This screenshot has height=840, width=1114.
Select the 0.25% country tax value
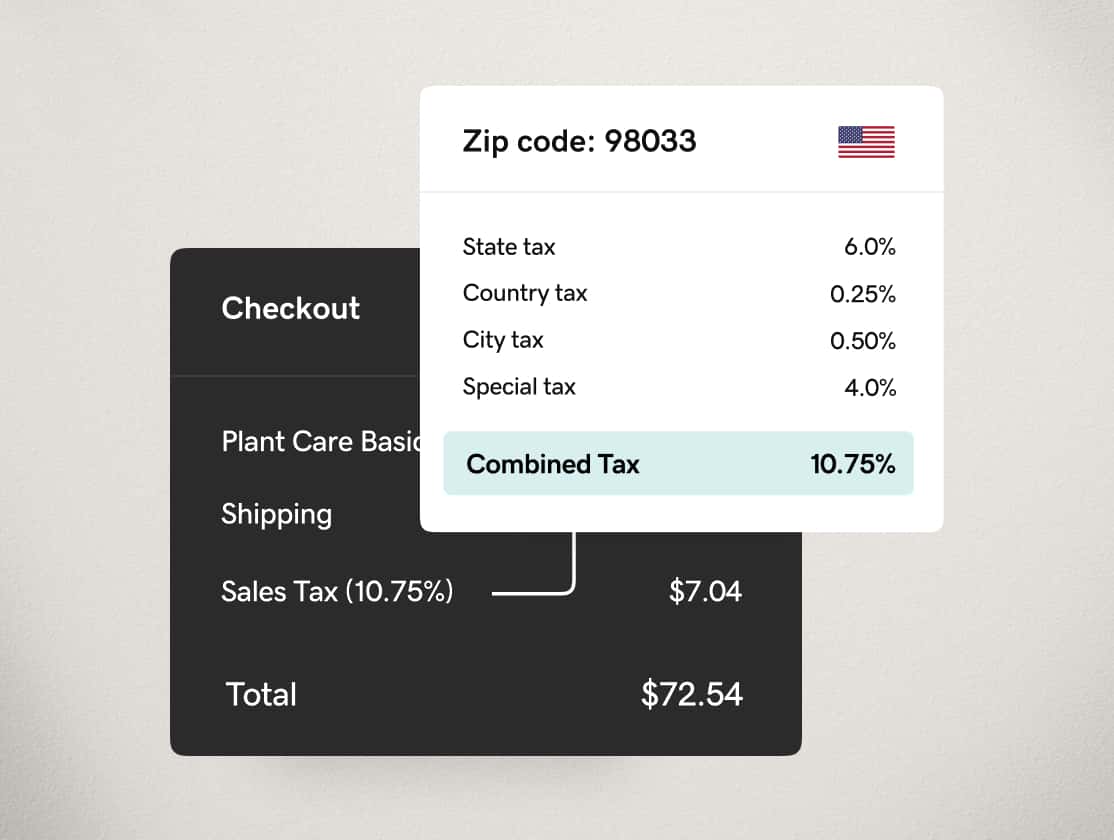pos(862,294)
